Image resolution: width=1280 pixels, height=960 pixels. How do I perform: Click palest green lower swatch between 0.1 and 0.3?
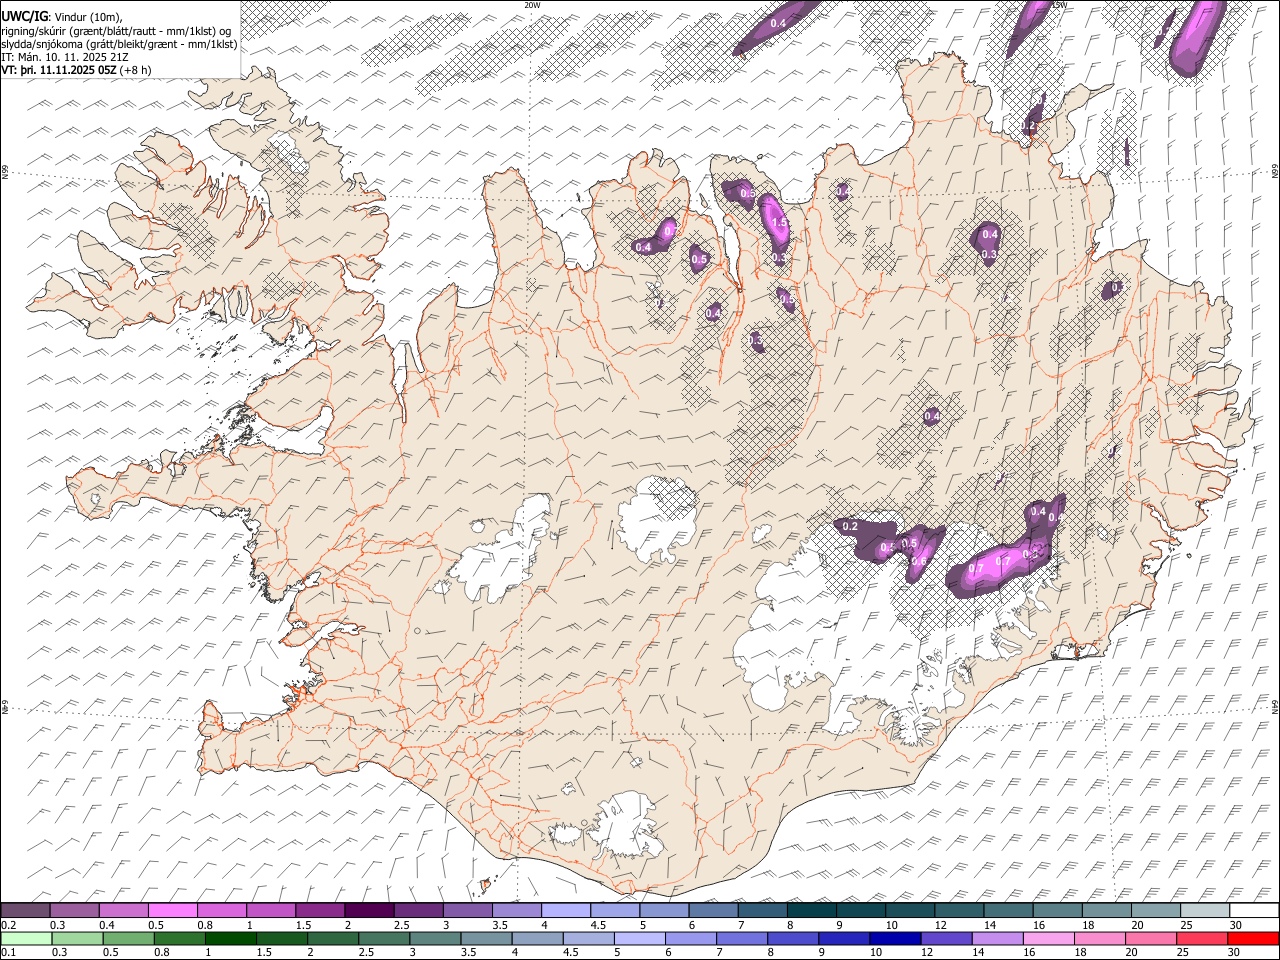pos(26,938)
